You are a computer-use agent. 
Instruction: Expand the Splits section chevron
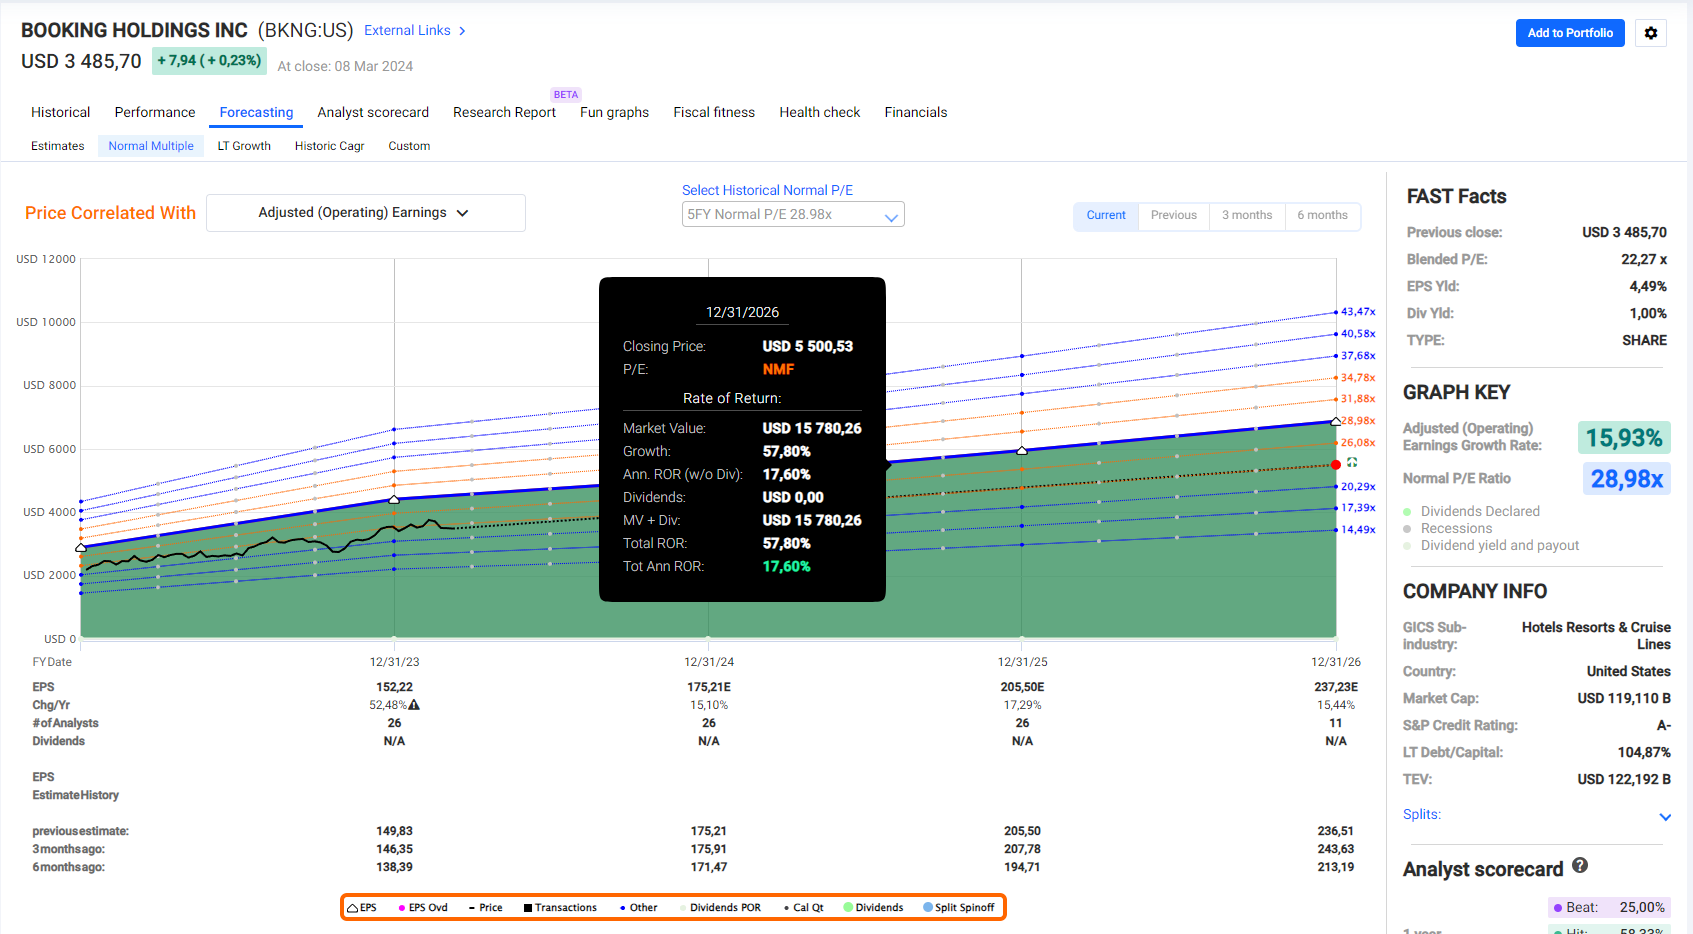click(x=1665, y=817)
